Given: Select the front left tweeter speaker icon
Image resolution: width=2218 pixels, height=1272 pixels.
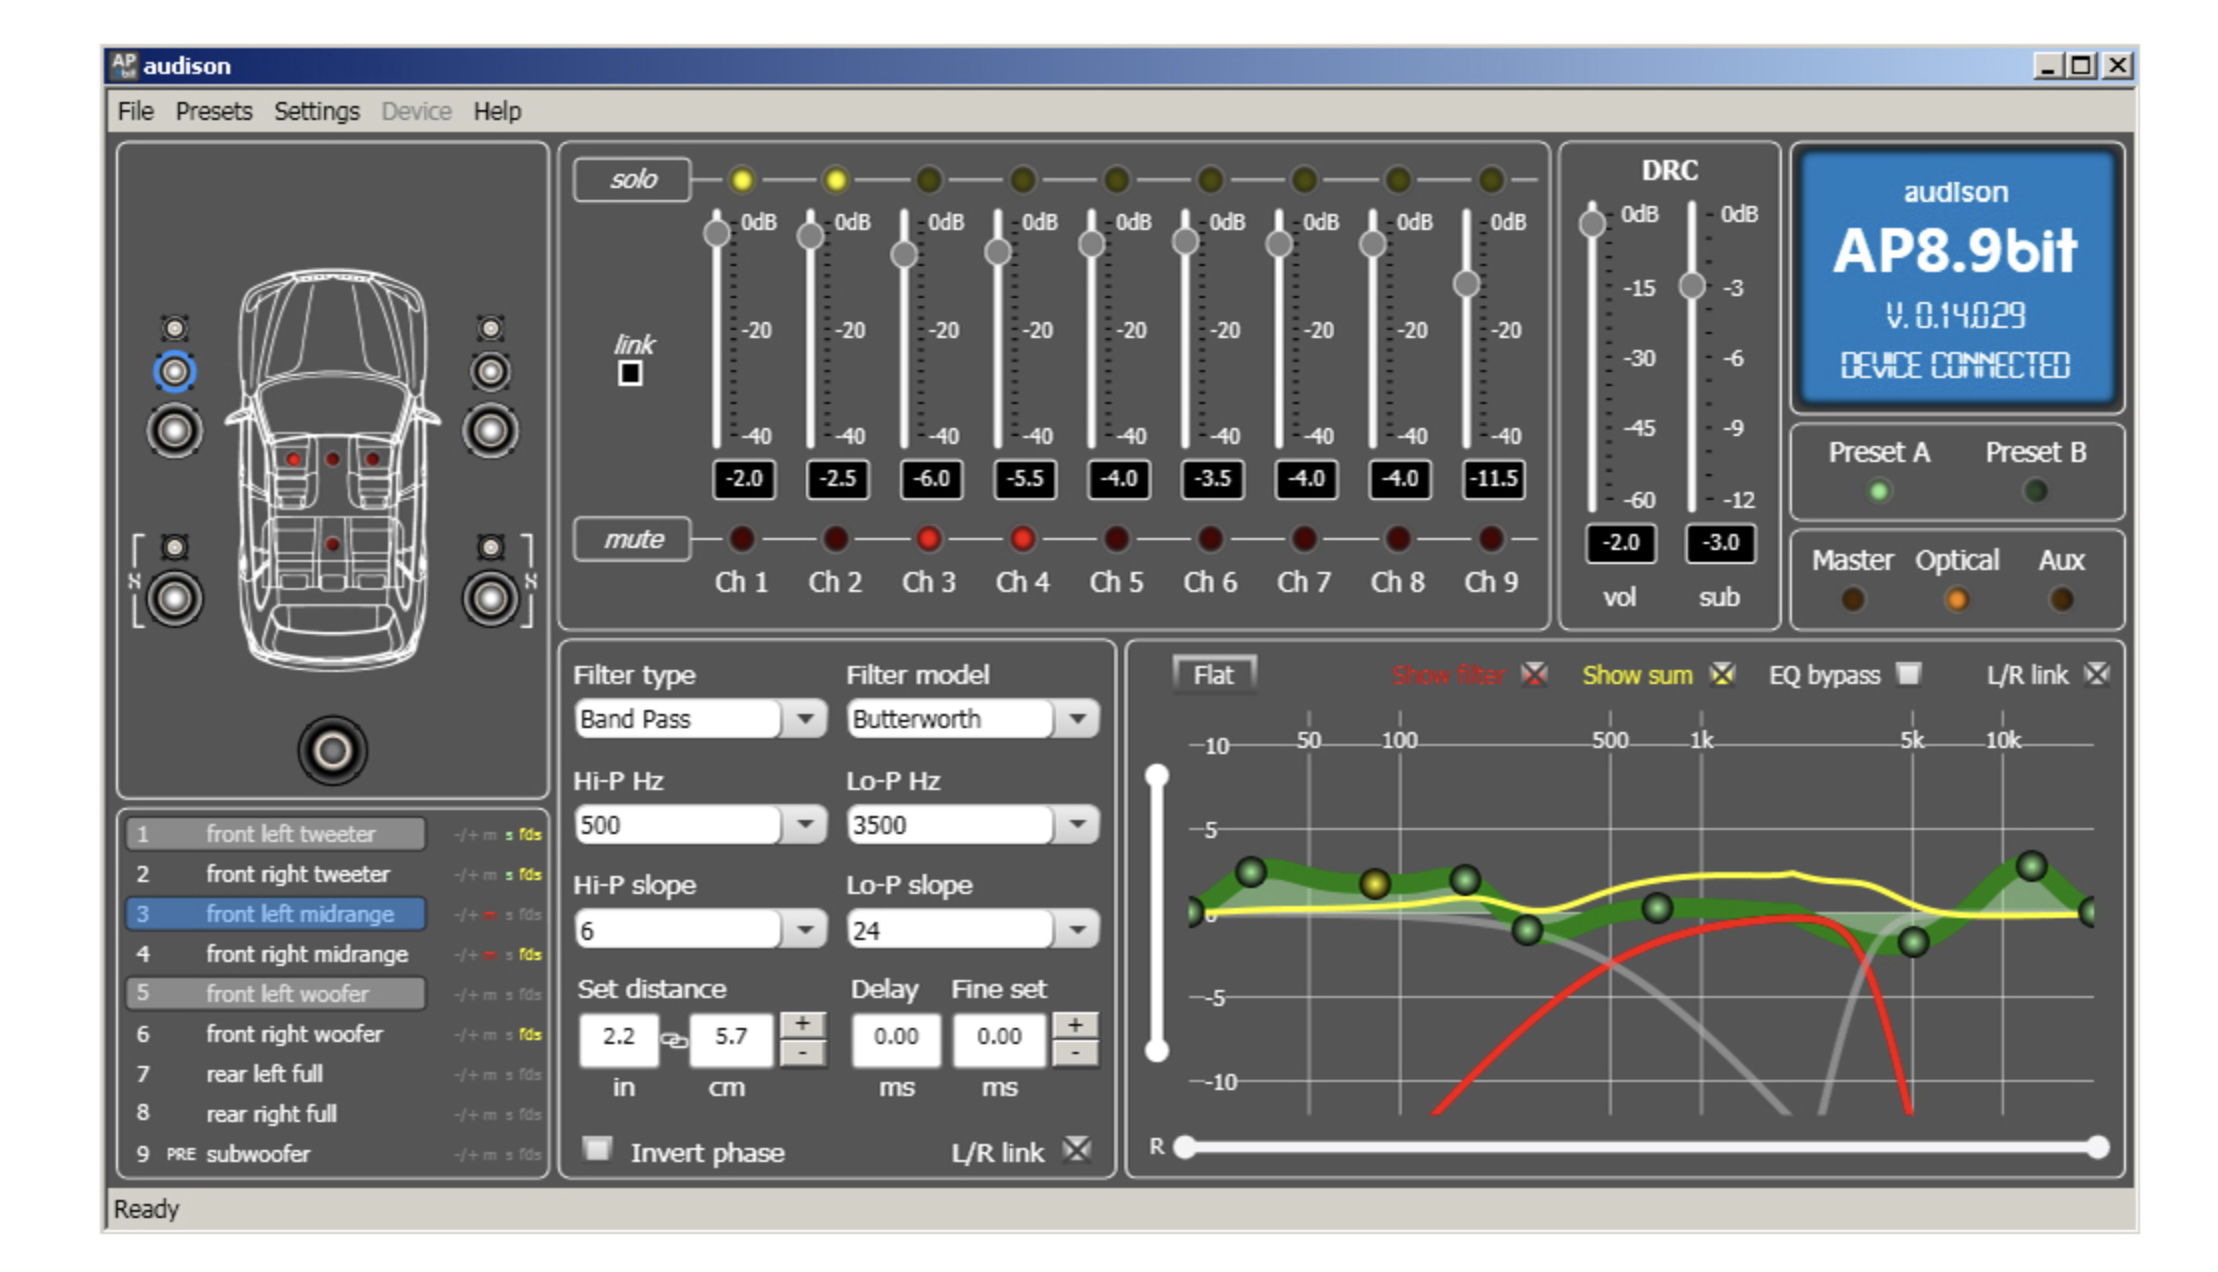Looking at the screenshot, I should coord(175,328).
